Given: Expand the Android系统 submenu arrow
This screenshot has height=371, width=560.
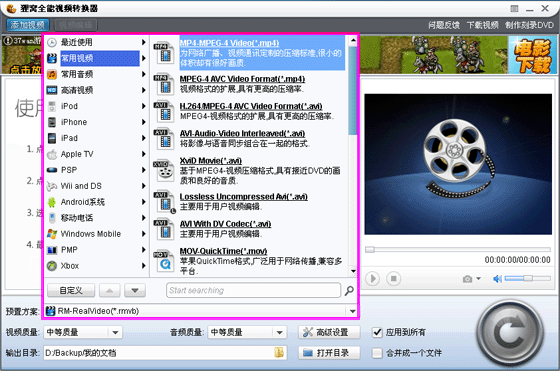Looking at the screenshot, I should point(143,202).
